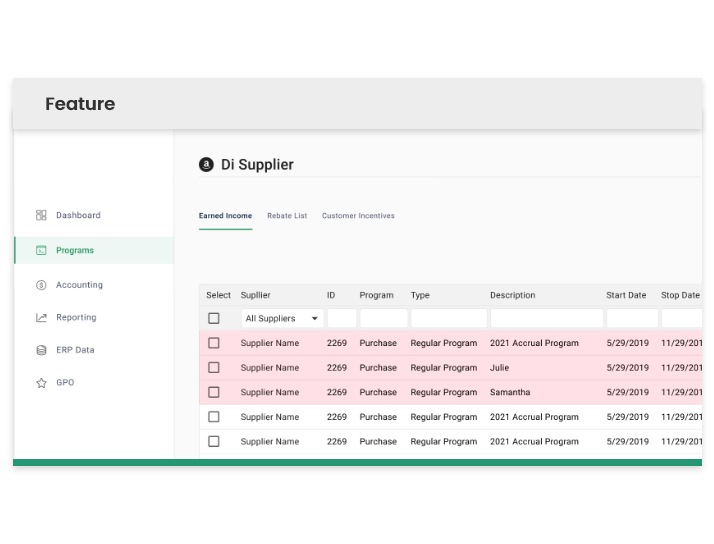Select the Samantha row checkbox
Image resolution: width=714 pixels, height=544 pixels.
click(x=213, y=392)
